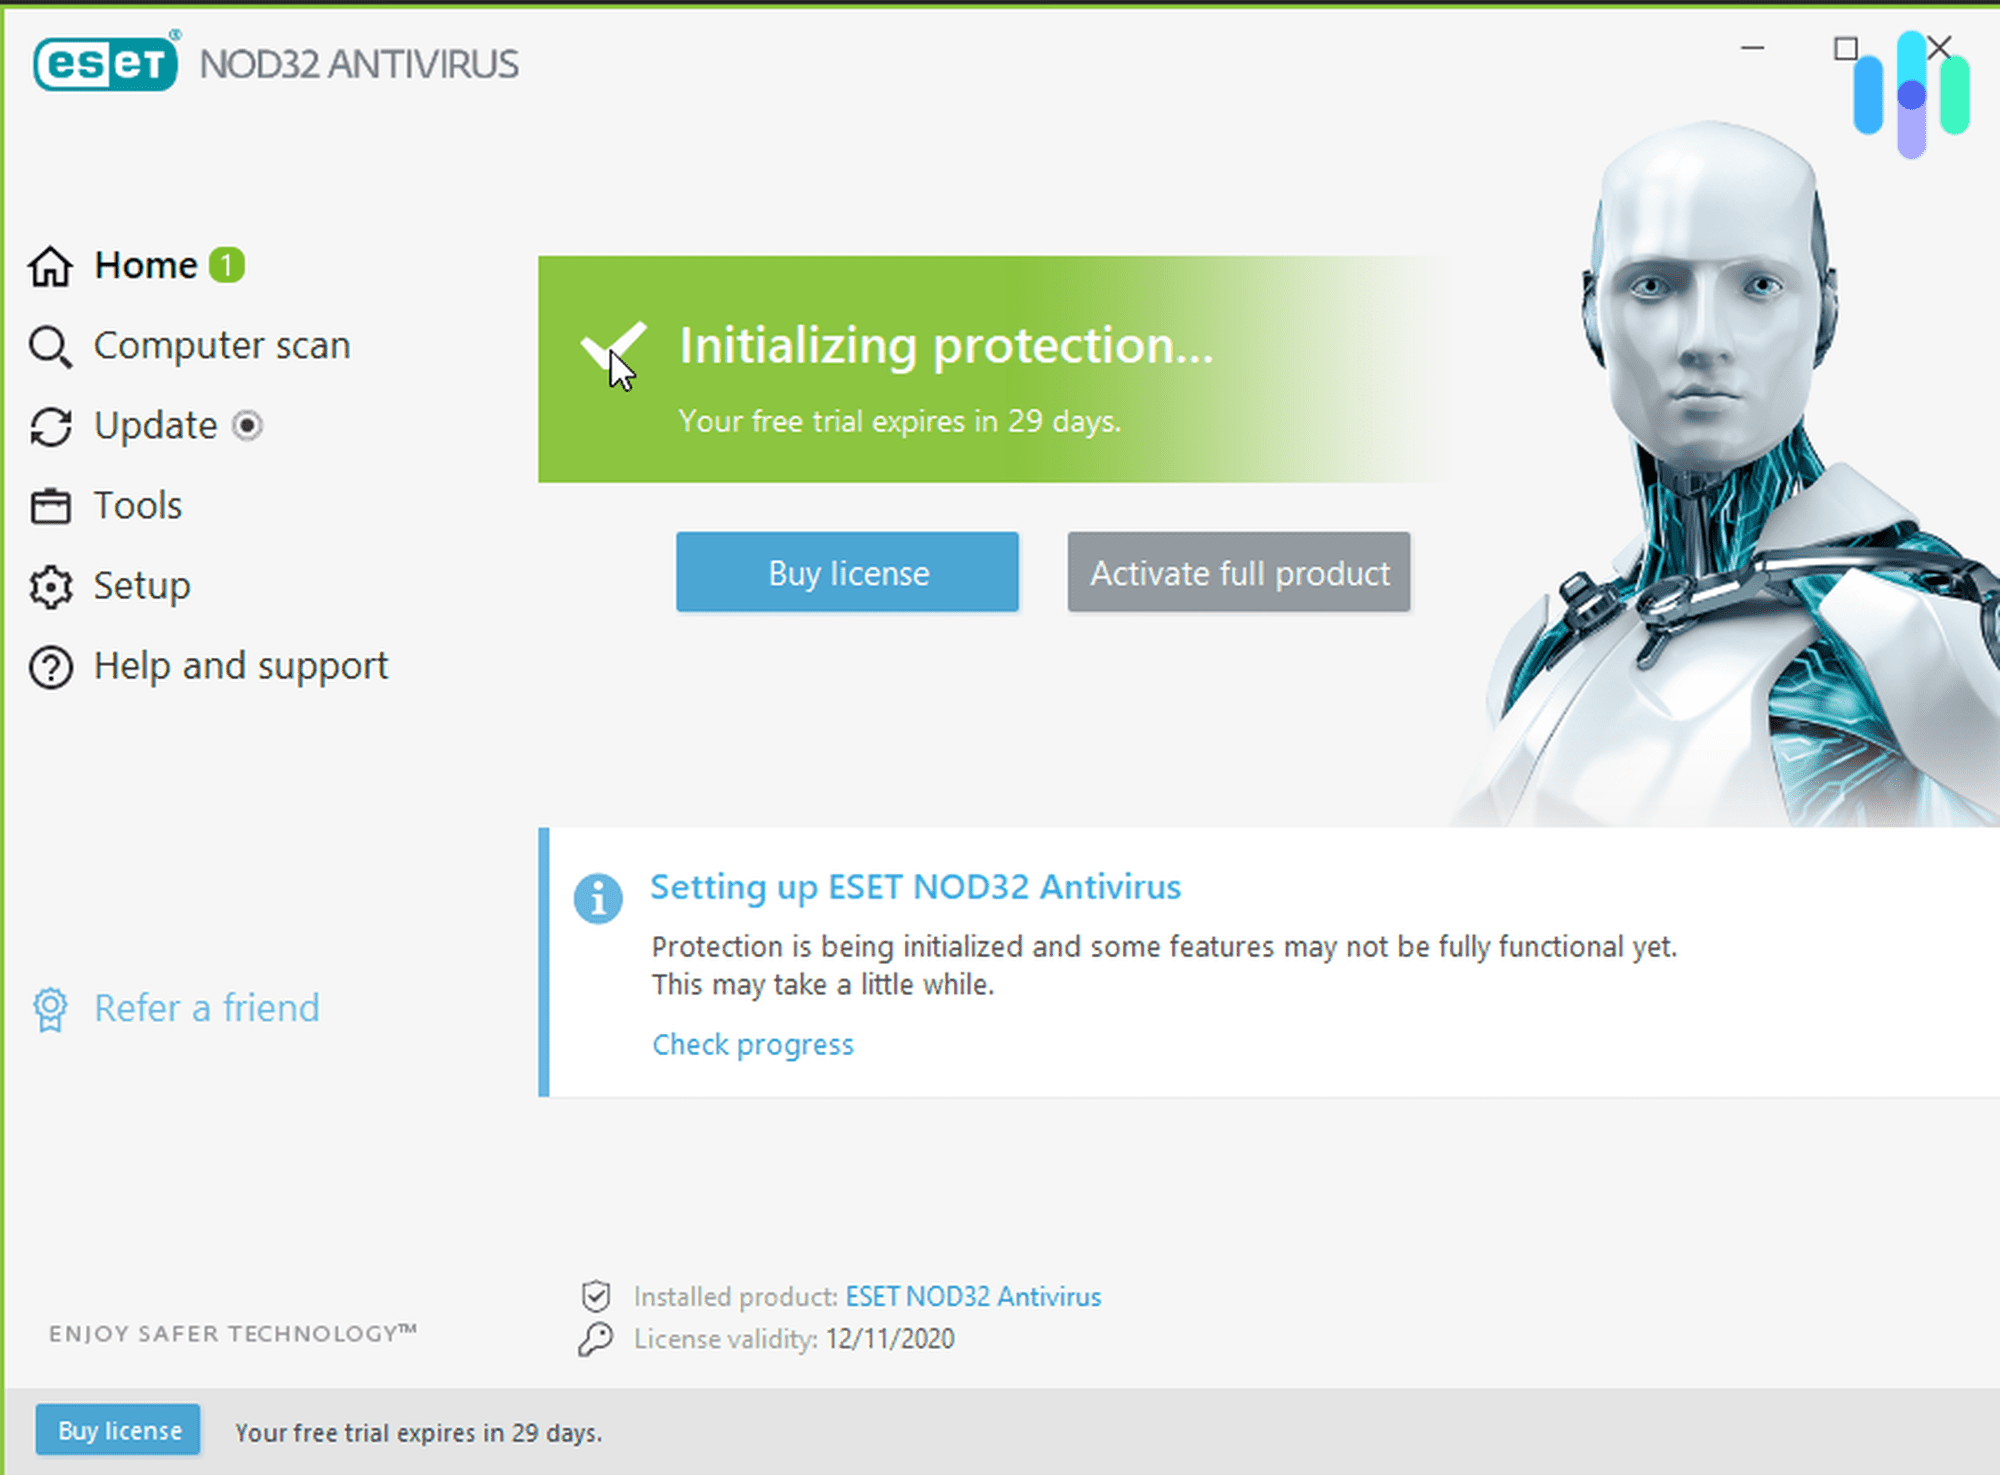Click the Activate Full Product button
The width and height of the screenshot is (2000, 1475).
pyautogui.click(x=1241, y=571)
